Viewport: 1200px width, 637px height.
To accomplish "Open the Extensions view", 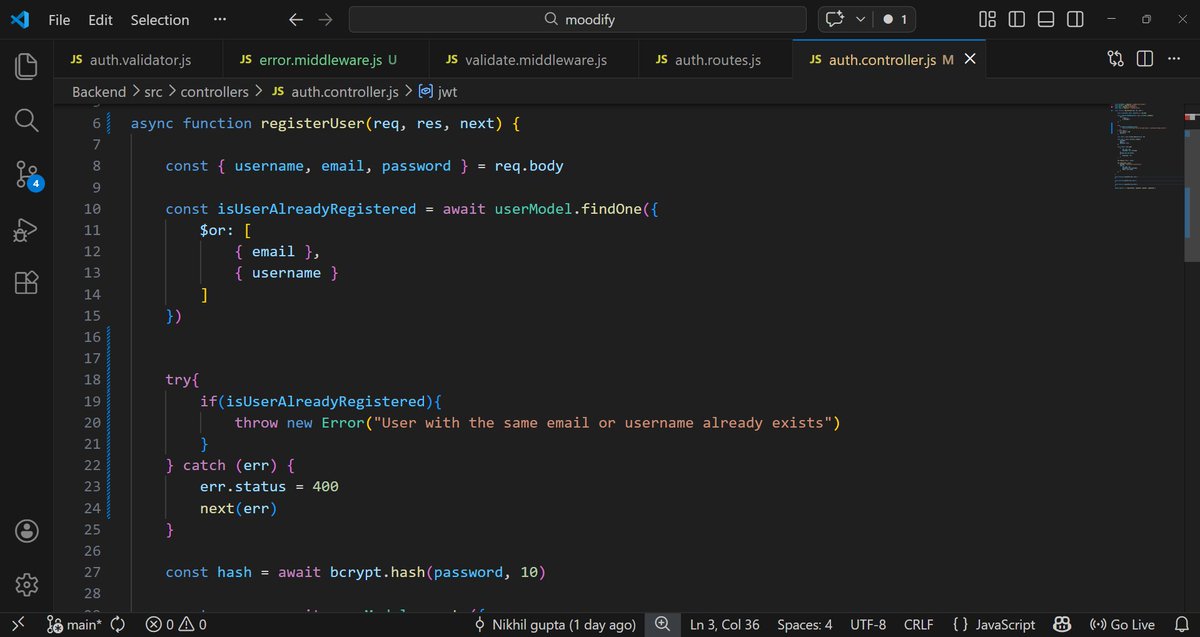I will point(27,284).
